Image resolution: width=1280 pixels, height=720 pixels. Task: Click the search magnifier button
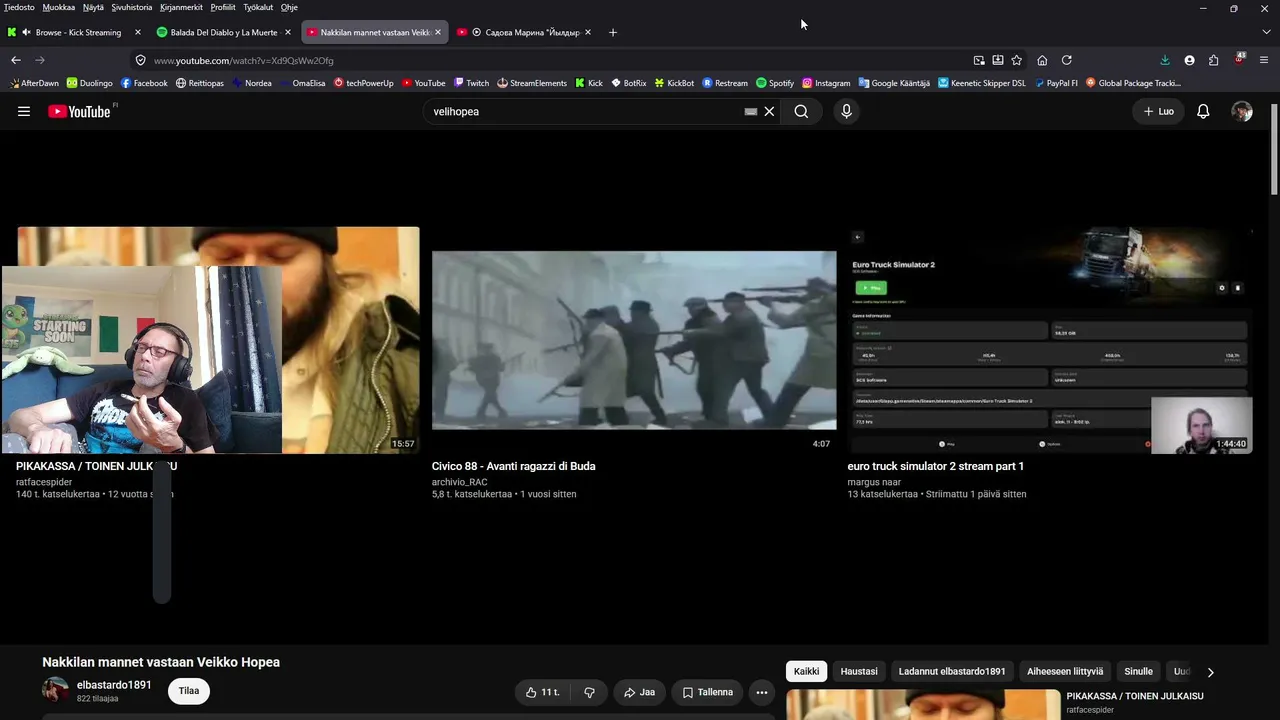point(801,112)
